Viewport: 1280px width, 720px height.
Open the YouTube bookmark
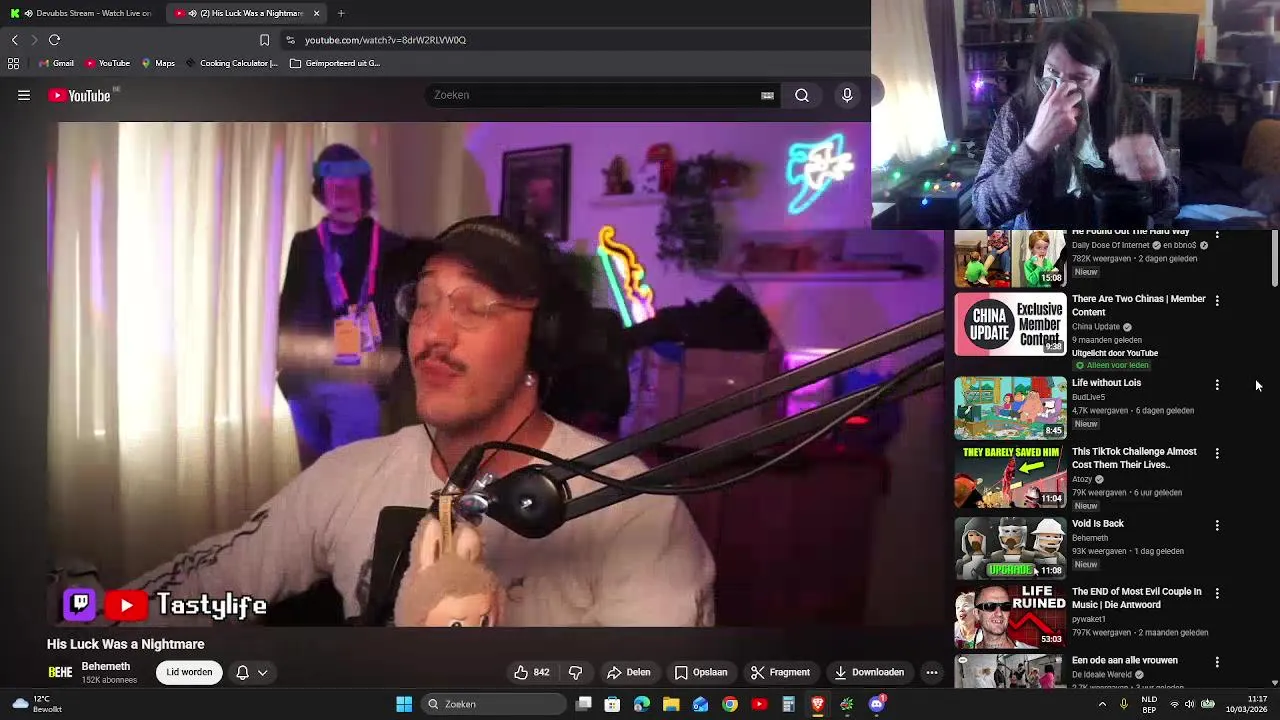pyautogui.click(x=107, y=63)
